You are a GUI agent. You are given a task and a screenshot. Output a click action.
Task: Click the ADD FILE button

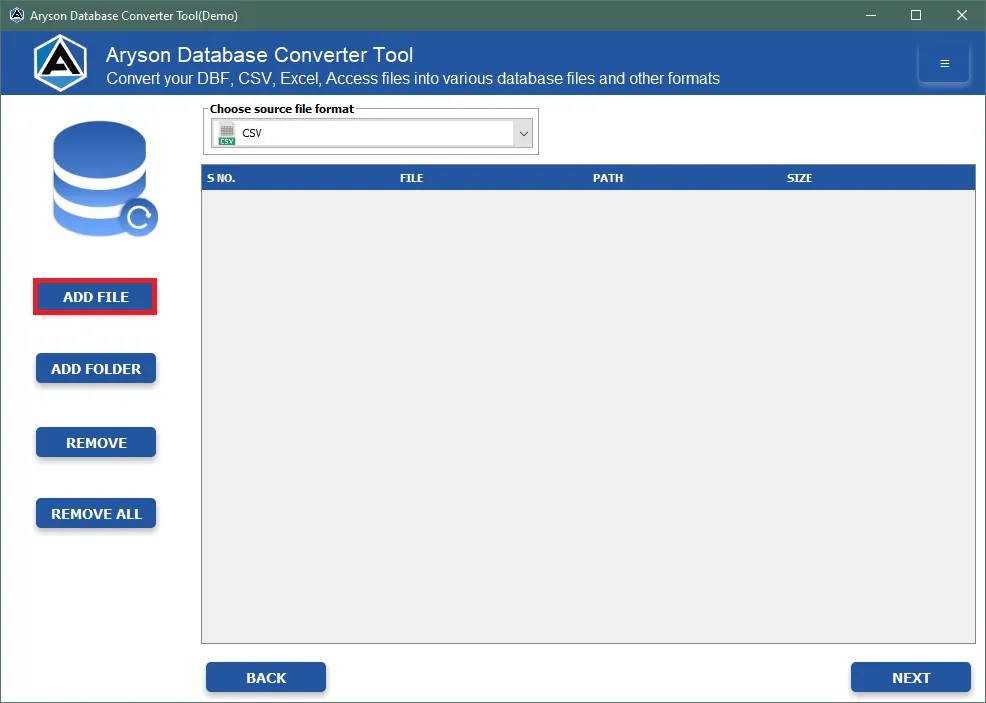[x=95, y=297]
